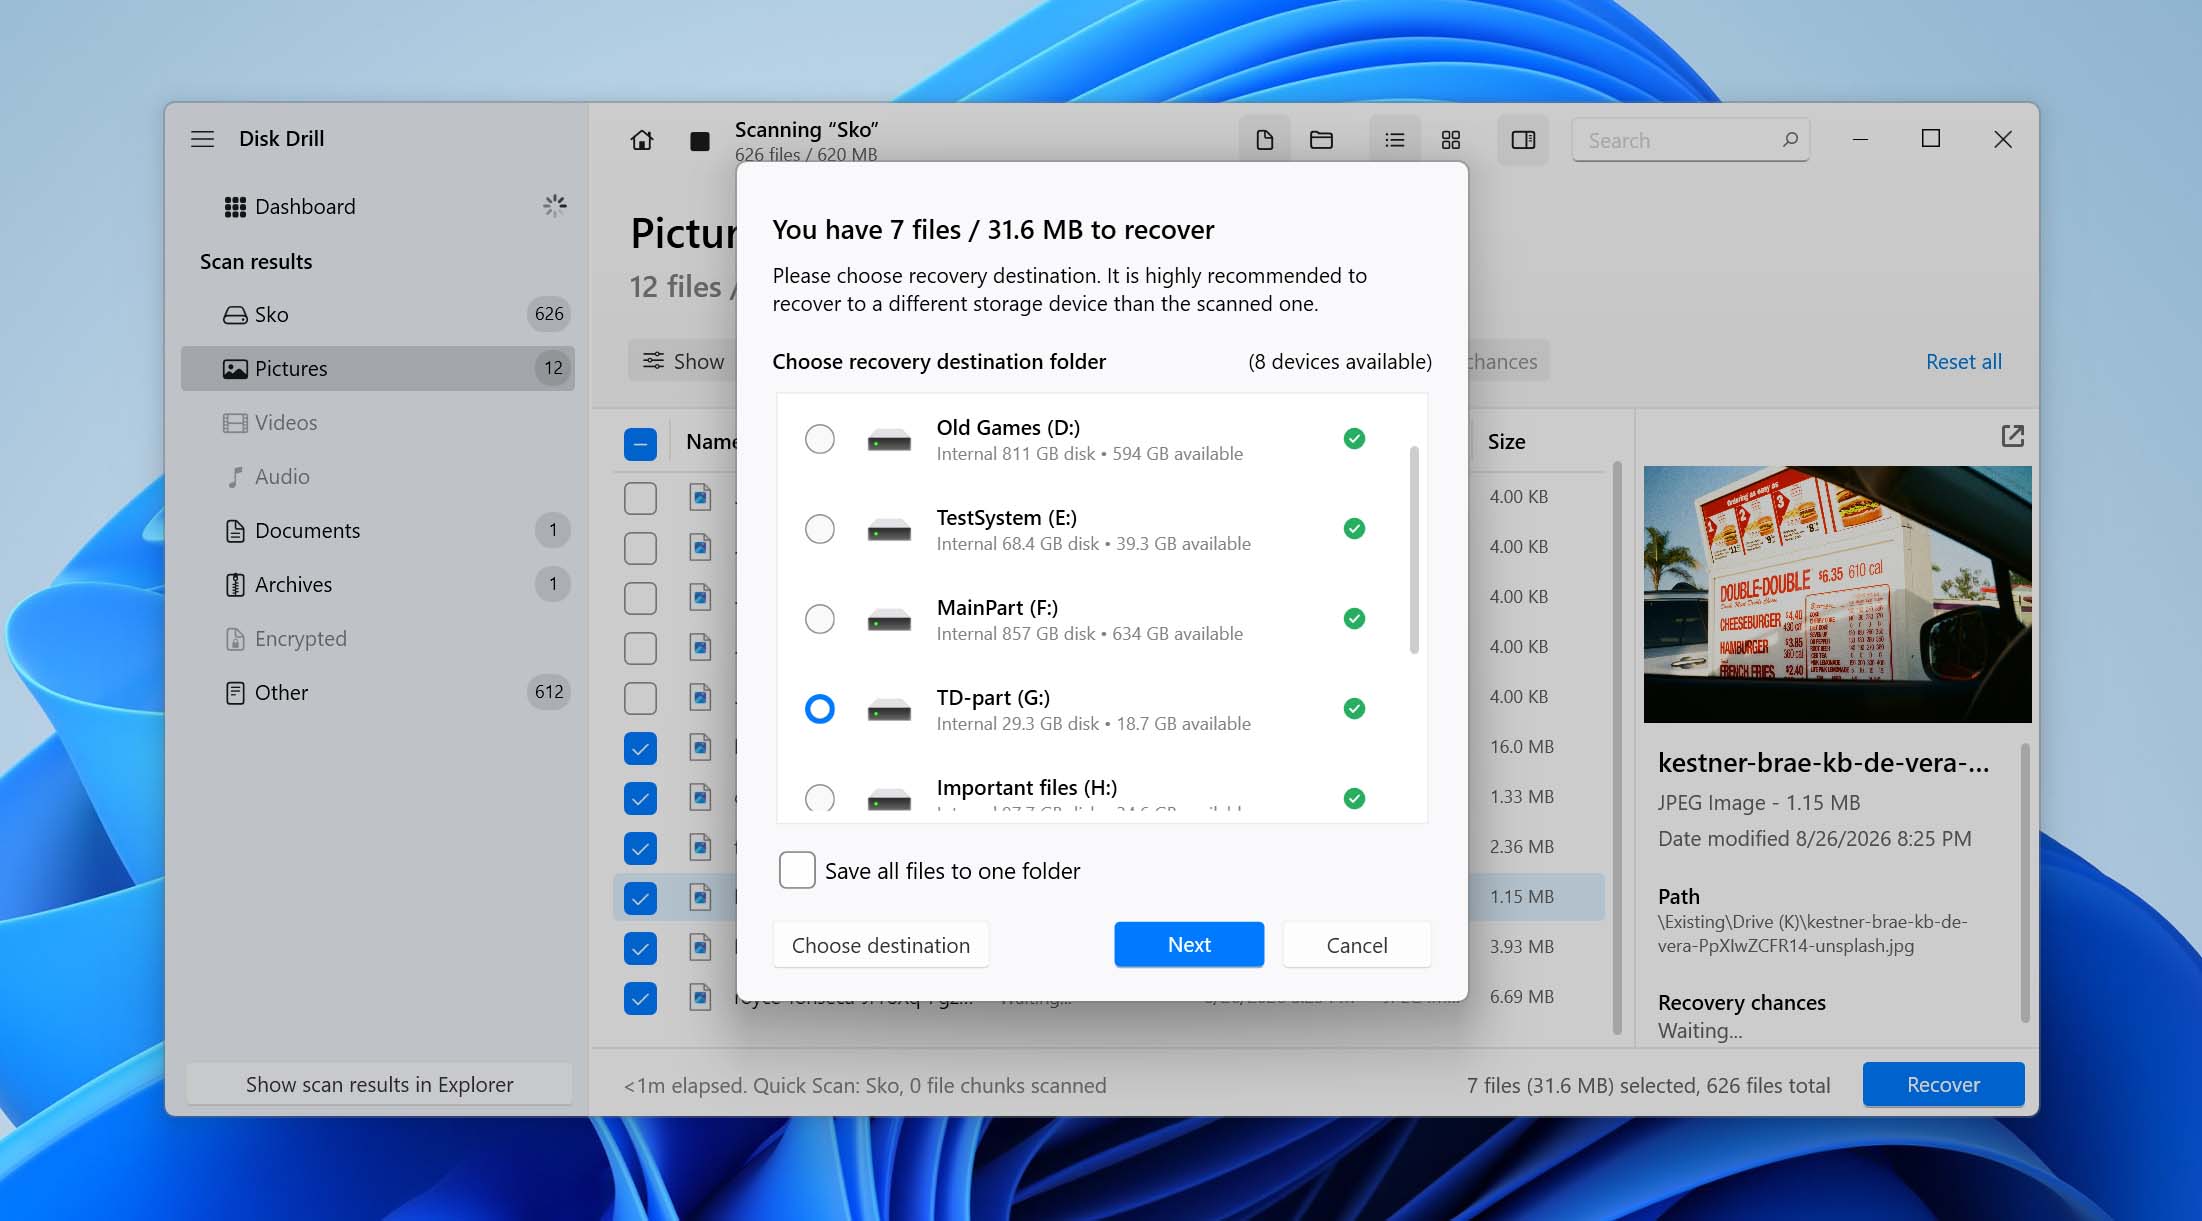Select the grid view layout icon
2202x1221 pixels.
1451,140
